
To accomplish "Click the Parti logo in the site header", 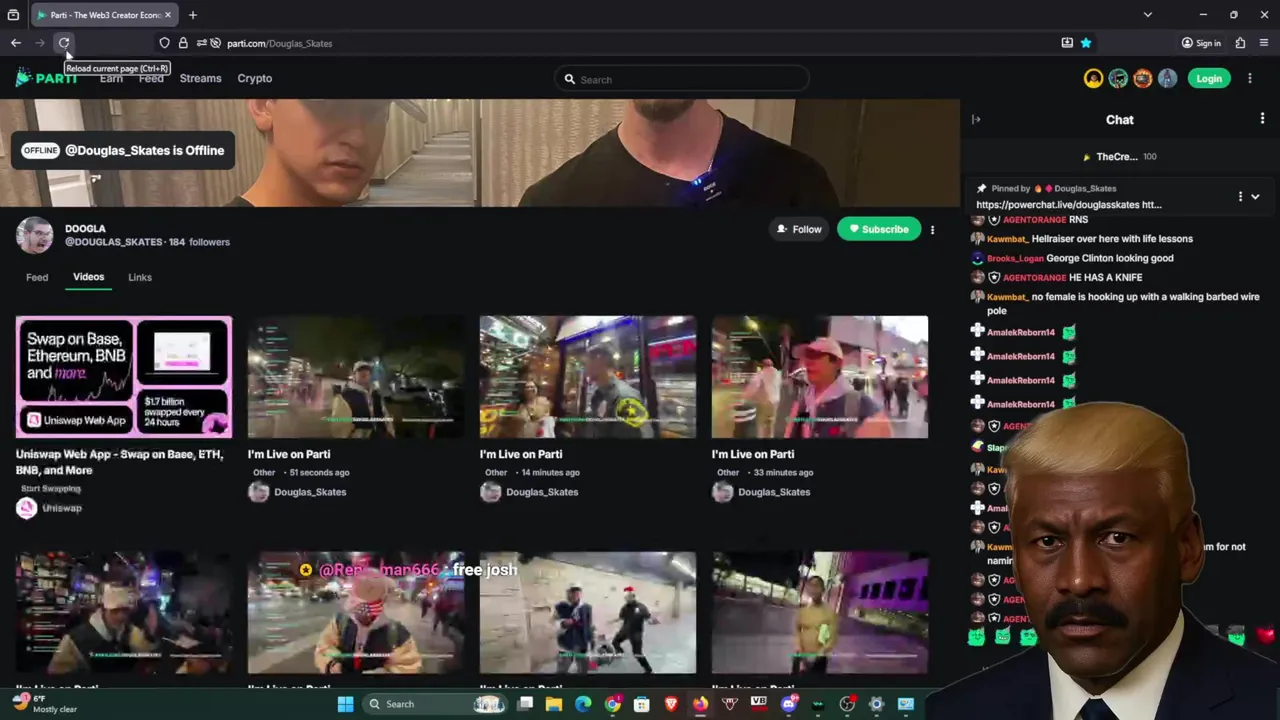I will tap(46, 78).
